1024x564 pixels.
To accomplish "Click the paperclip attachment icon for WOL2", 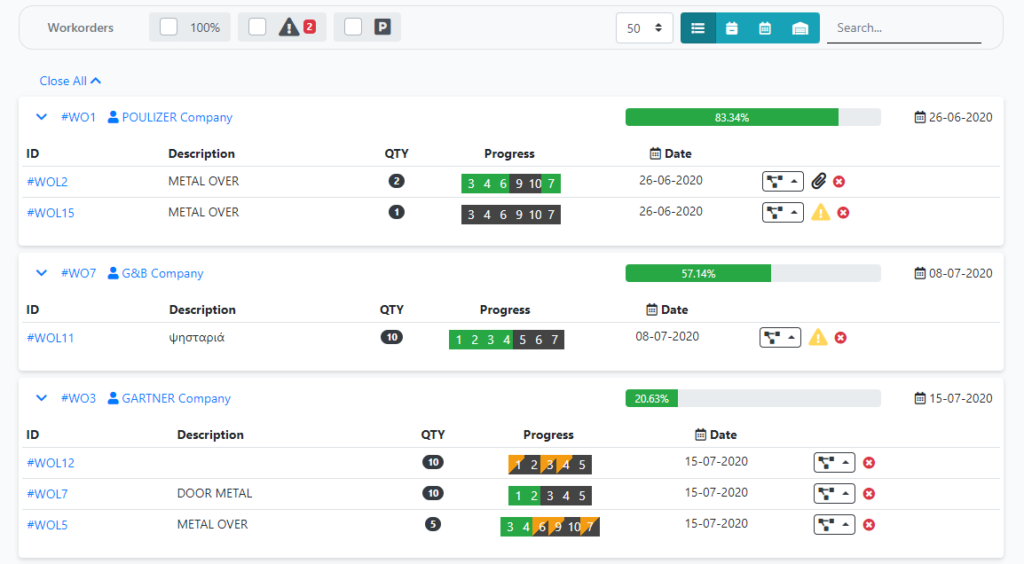I will tap(818, 182).
